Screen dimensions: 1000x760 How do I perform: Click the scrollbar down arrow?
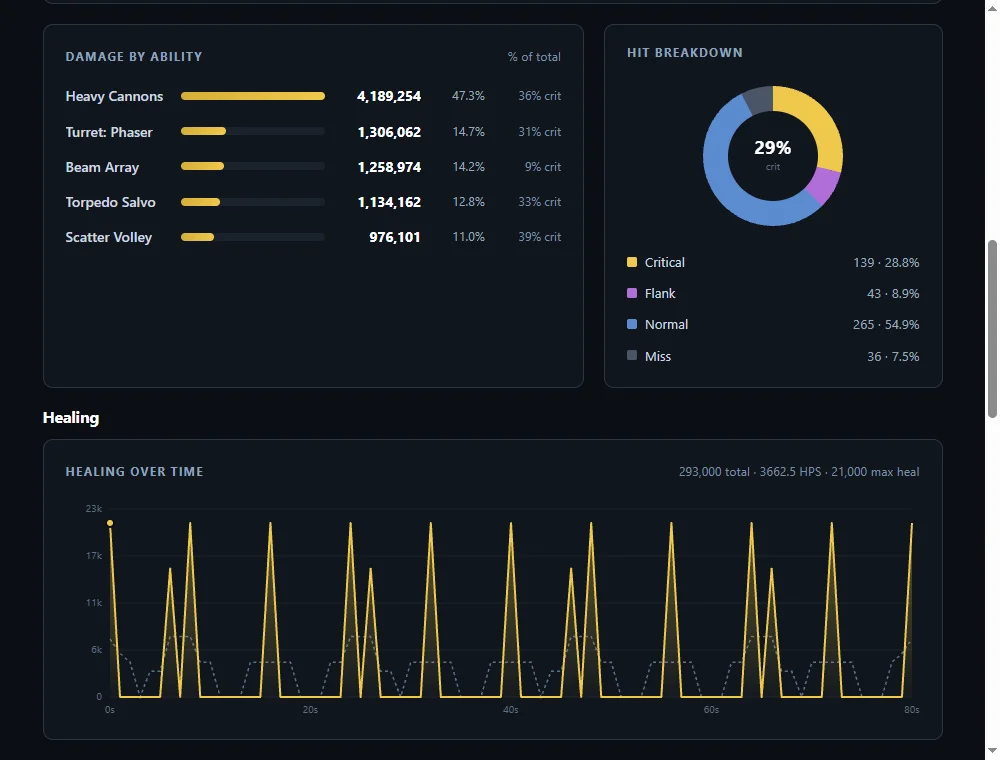coord(992,752)
